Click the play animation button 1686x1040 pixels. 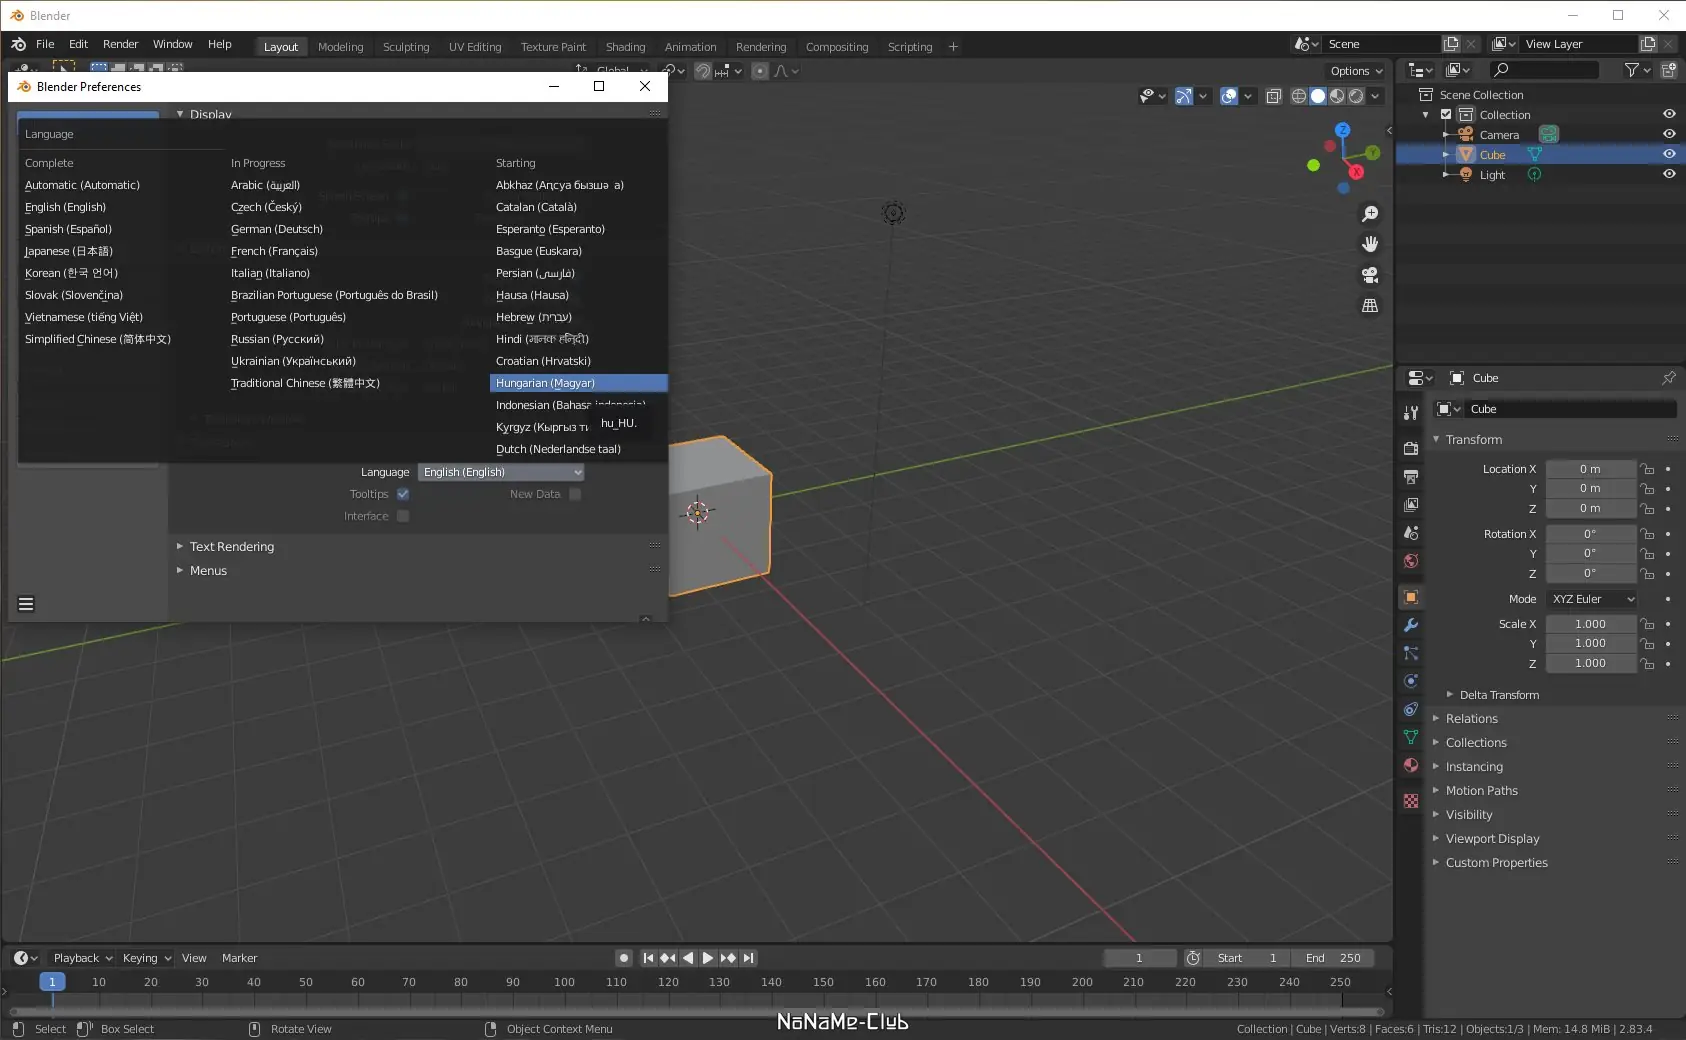click(x=708, y=958)
